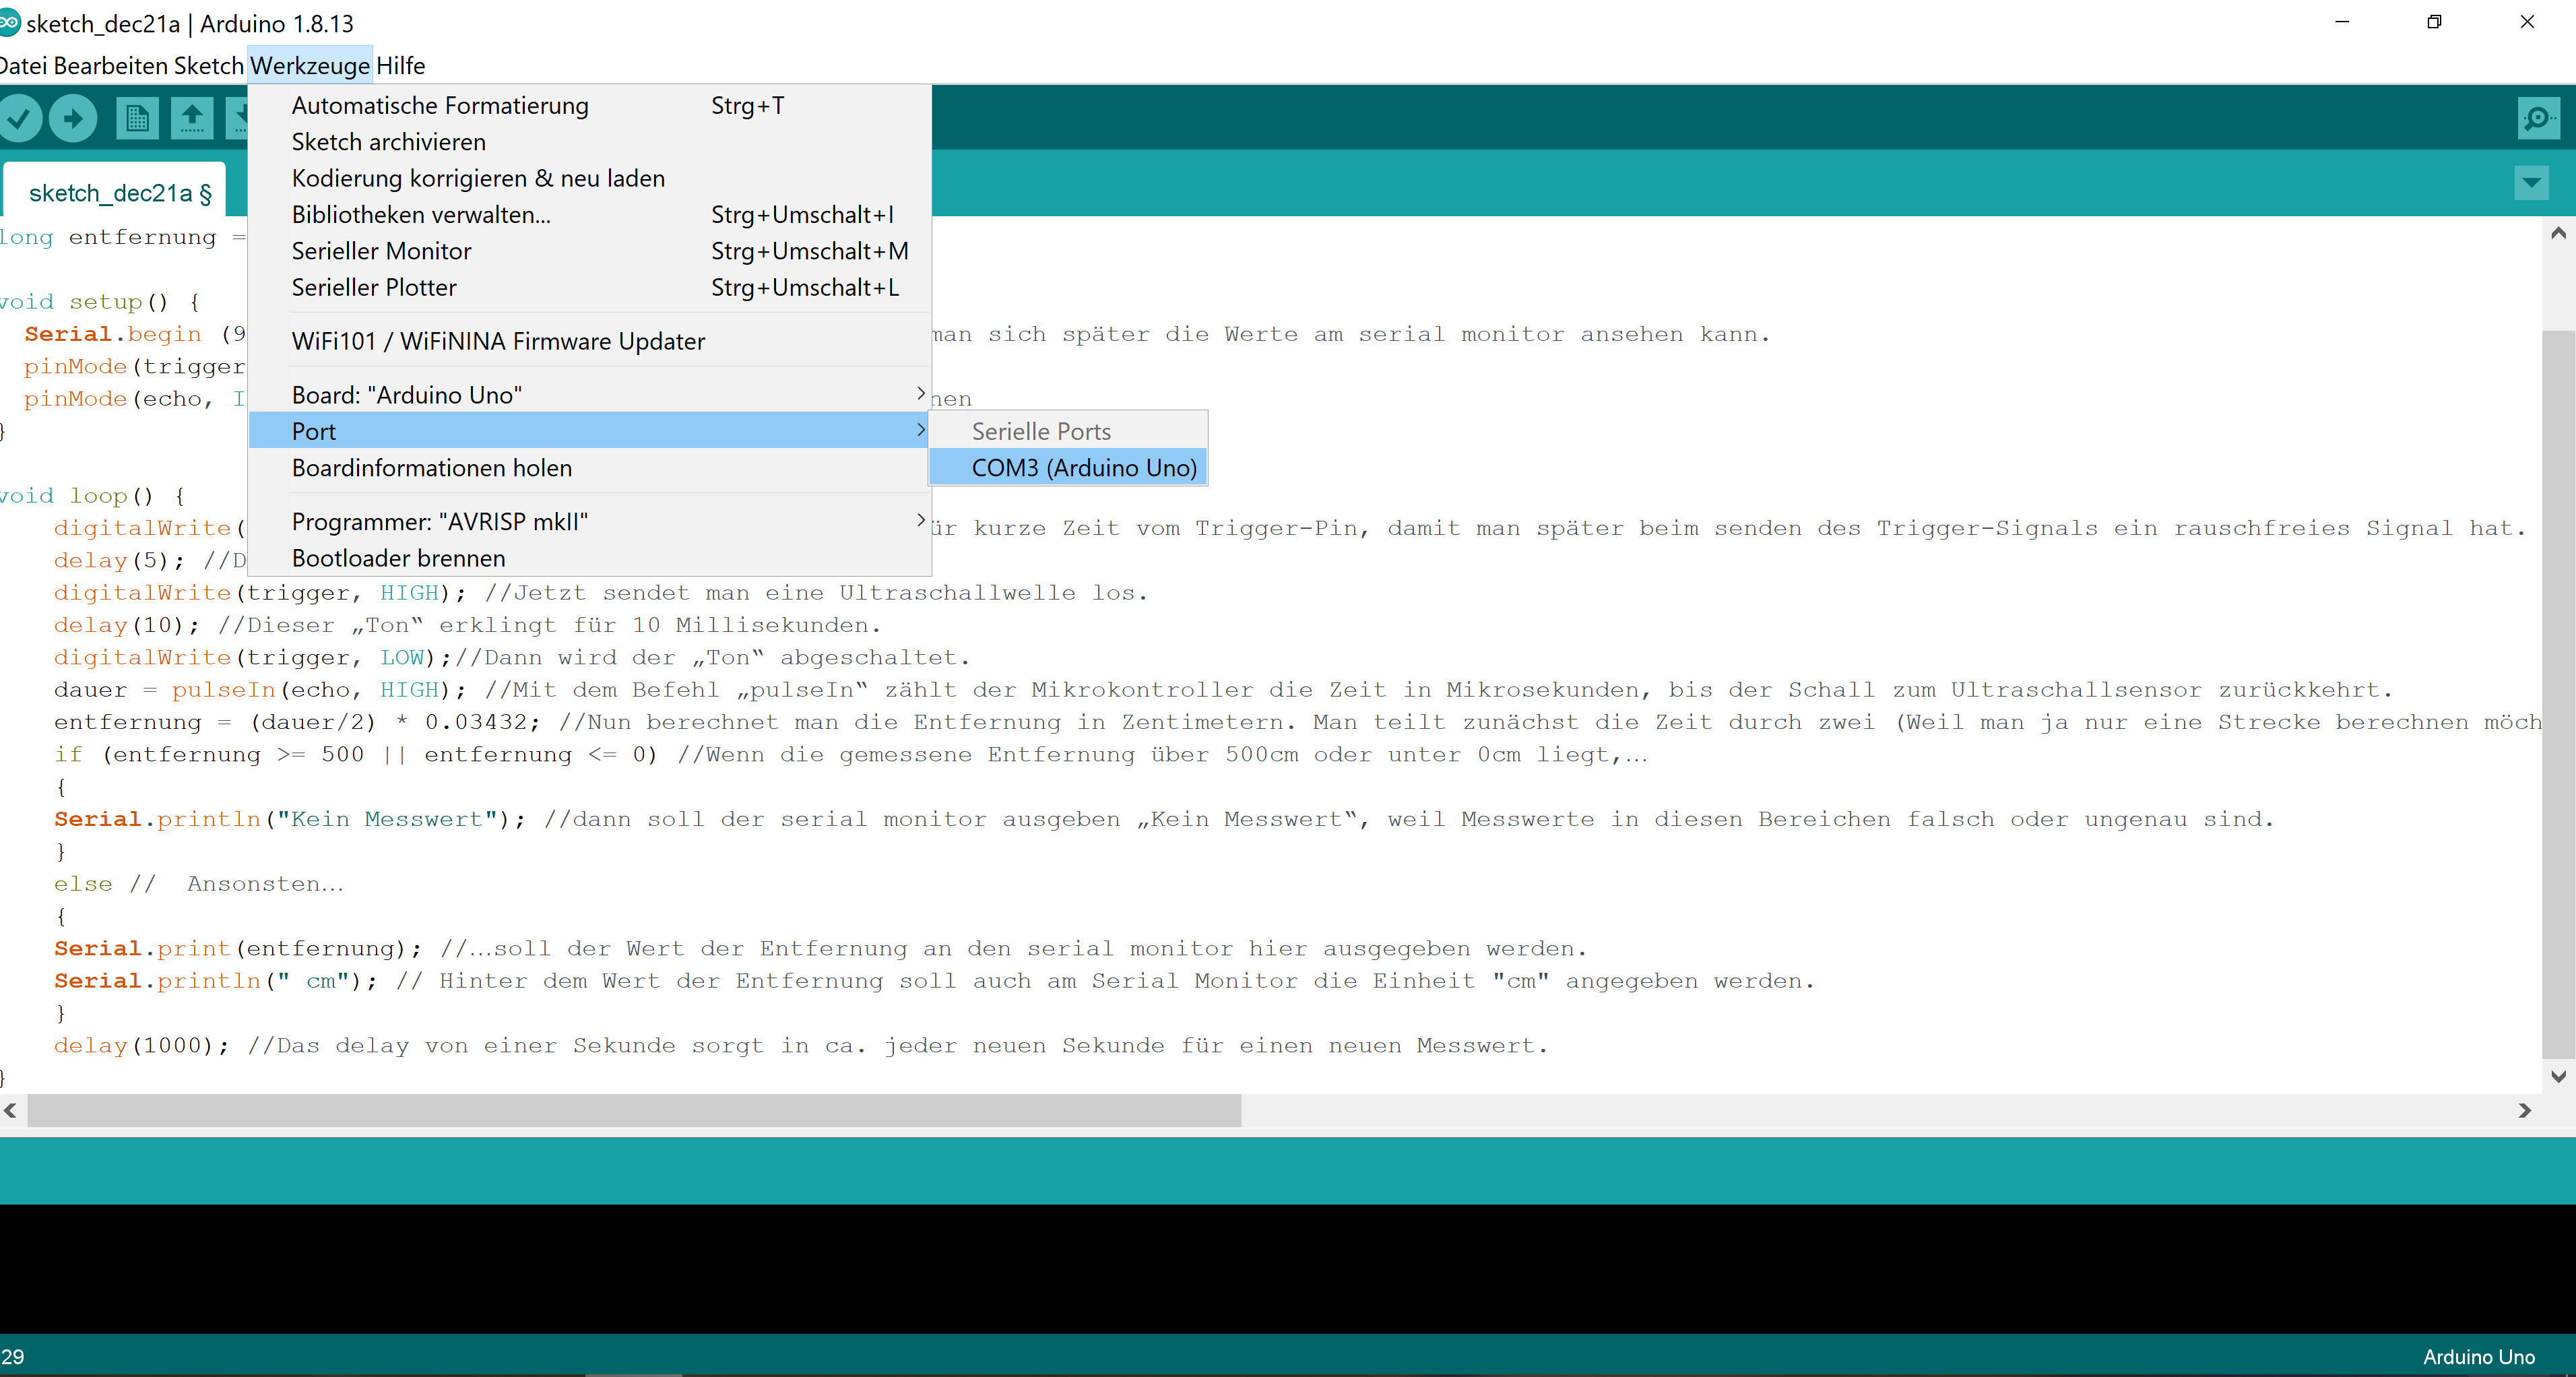Click the Upload arrow icon
This screenshot has width=2576, height=1377.
click(x=73, y=118)
